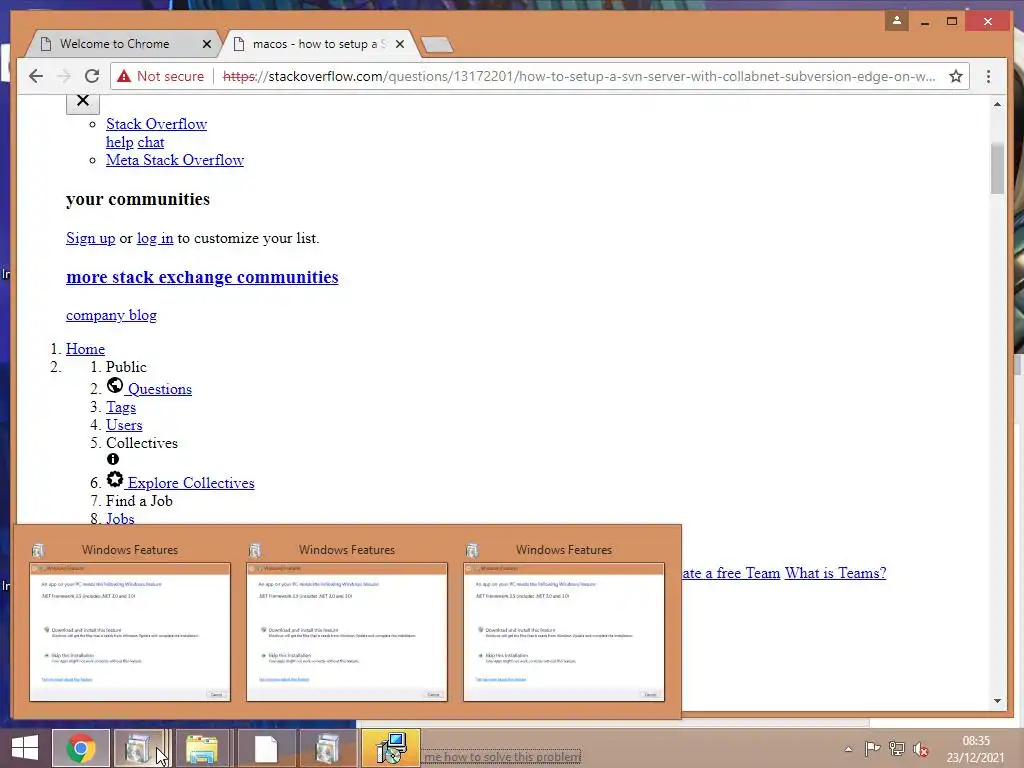
Task: Click the Not secure warning icon
Action: point(123,76)
